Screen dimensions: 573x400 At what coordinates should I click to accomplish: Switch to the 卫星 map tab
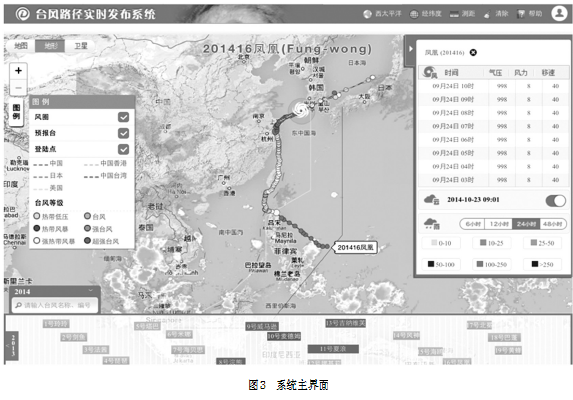tap(81, 46)
